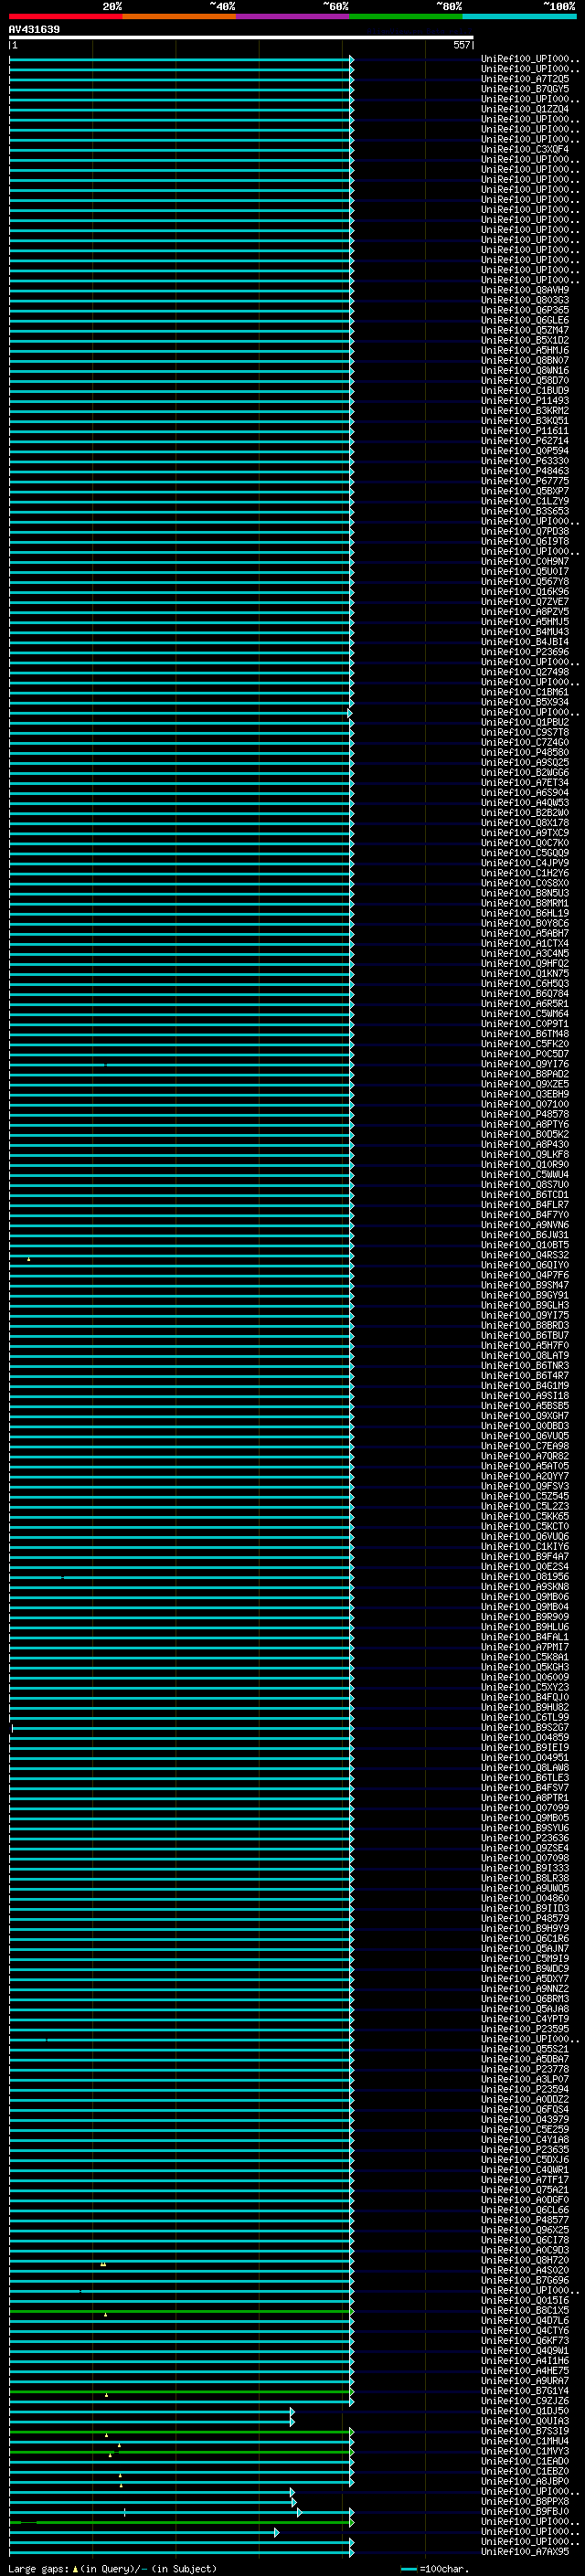Pick hit UniRef100_Q4RS32
Screen dimensions: 585x2576
pyautogui.click(x=525, y=1255)
